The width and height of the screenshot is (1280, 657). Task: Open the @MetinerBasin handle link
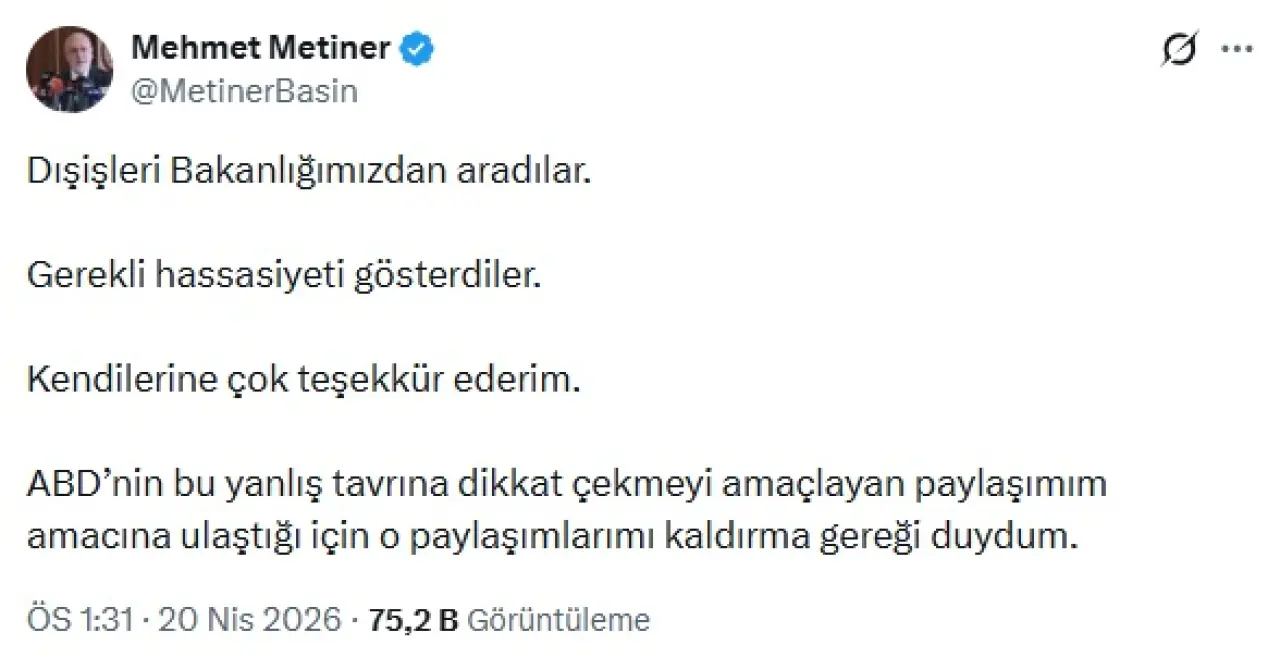click(x=244, y=91)
